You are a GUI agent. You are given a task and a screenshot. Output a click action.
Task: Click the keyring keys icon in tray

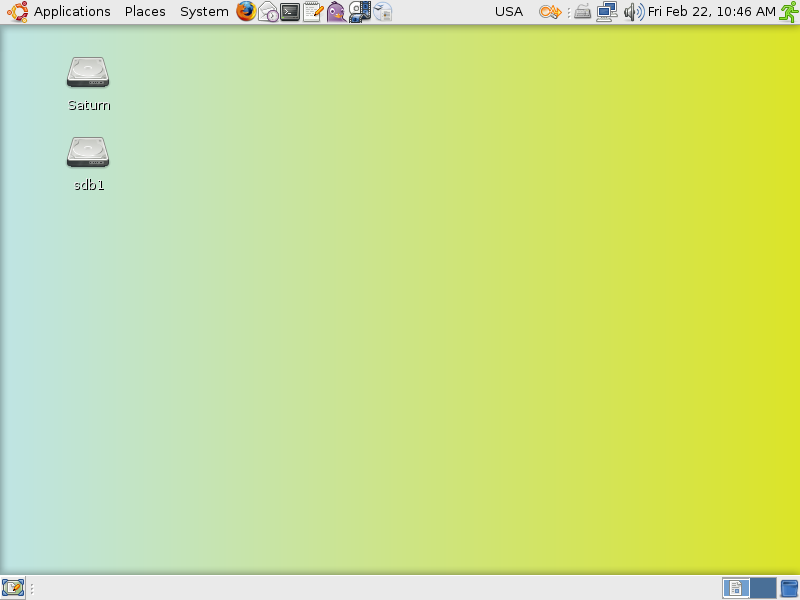click(550, 12)
